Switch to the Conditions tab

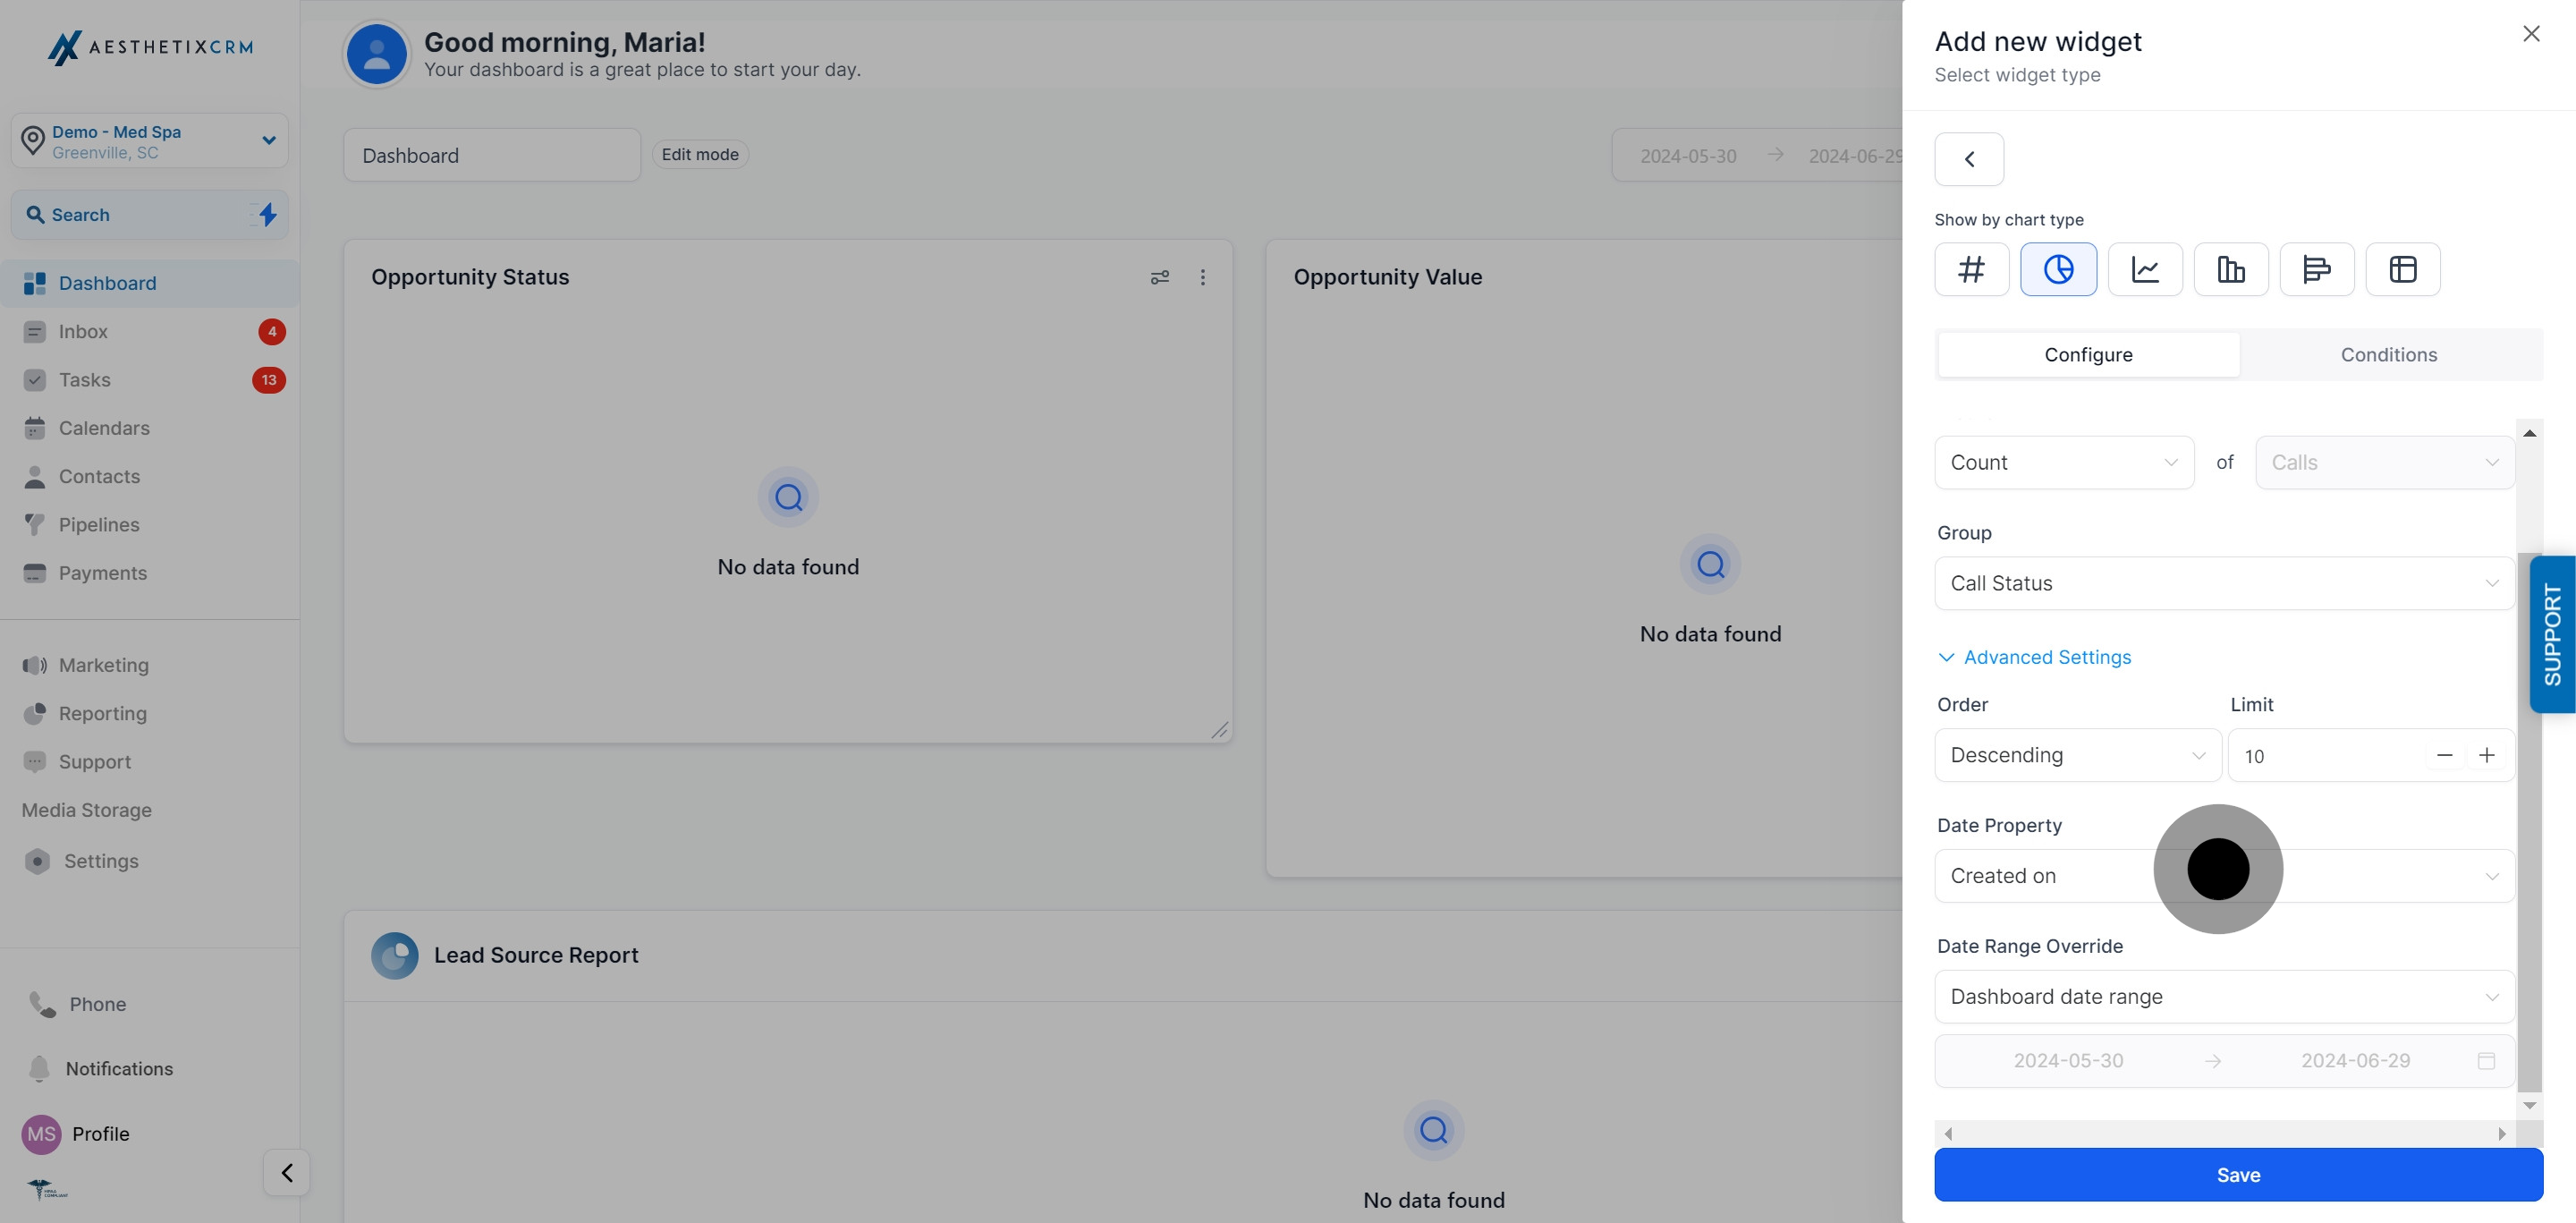[x=2390, y=354]
